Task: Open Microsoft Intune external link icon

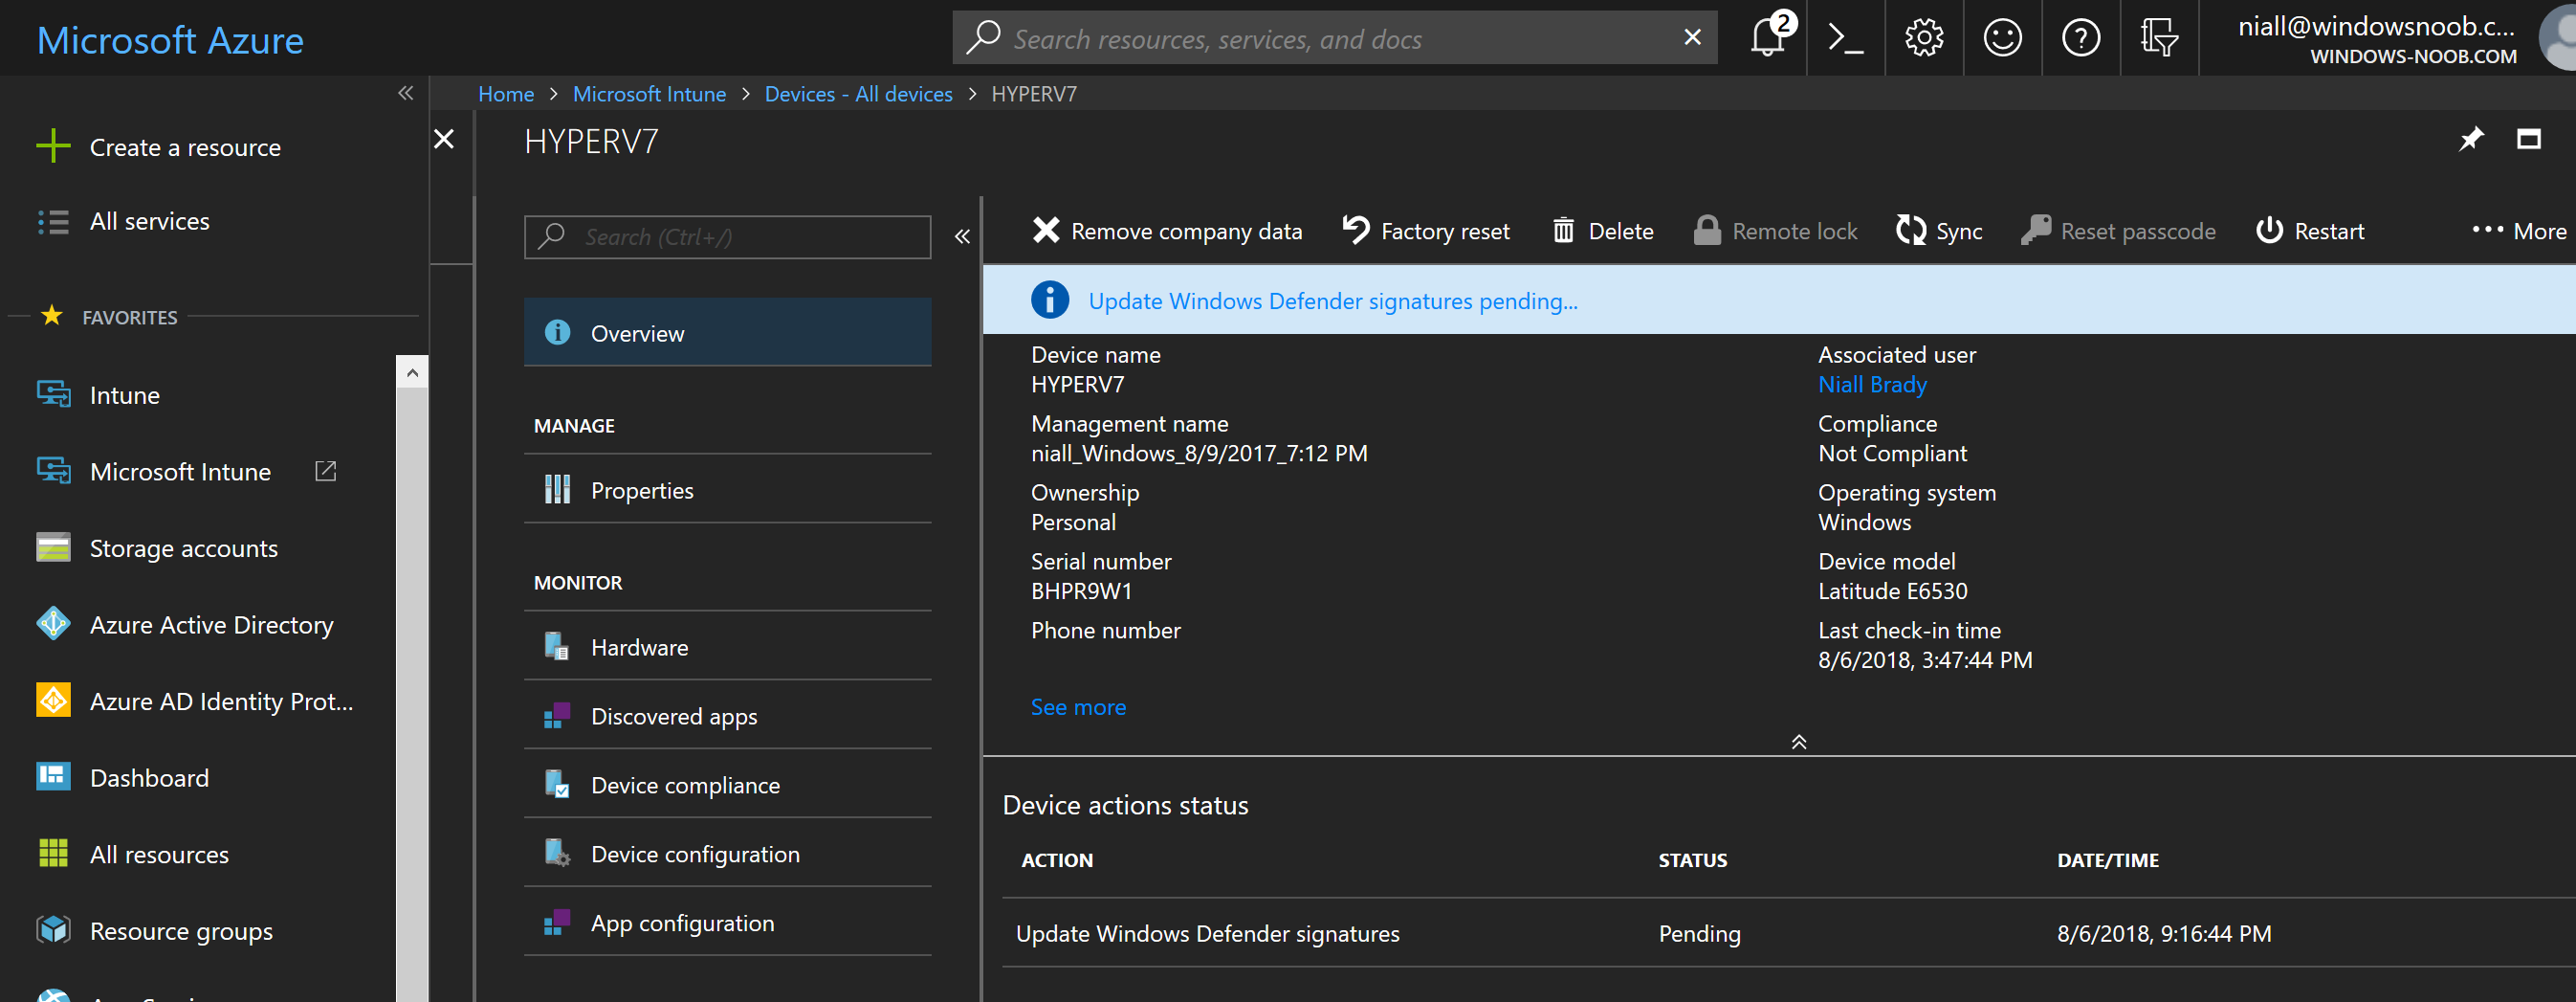Action: tap(326, 471)
